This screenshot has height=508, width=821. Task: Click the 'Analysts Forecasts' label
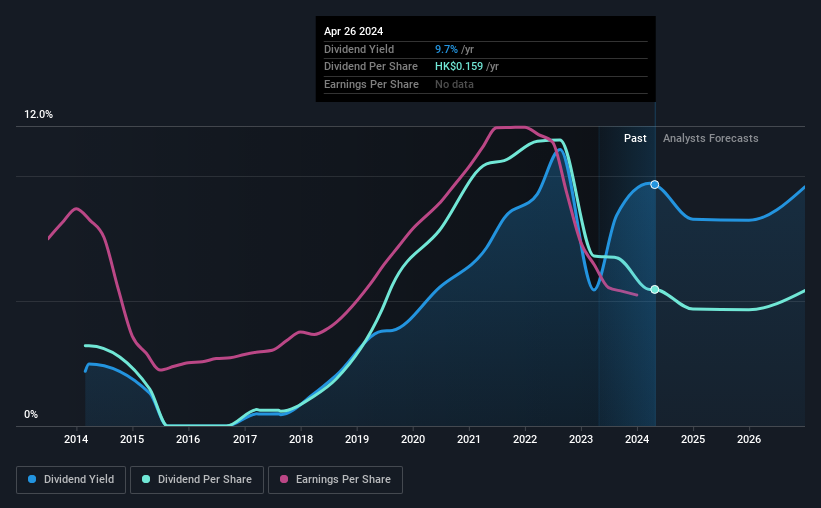pos(711,138)
